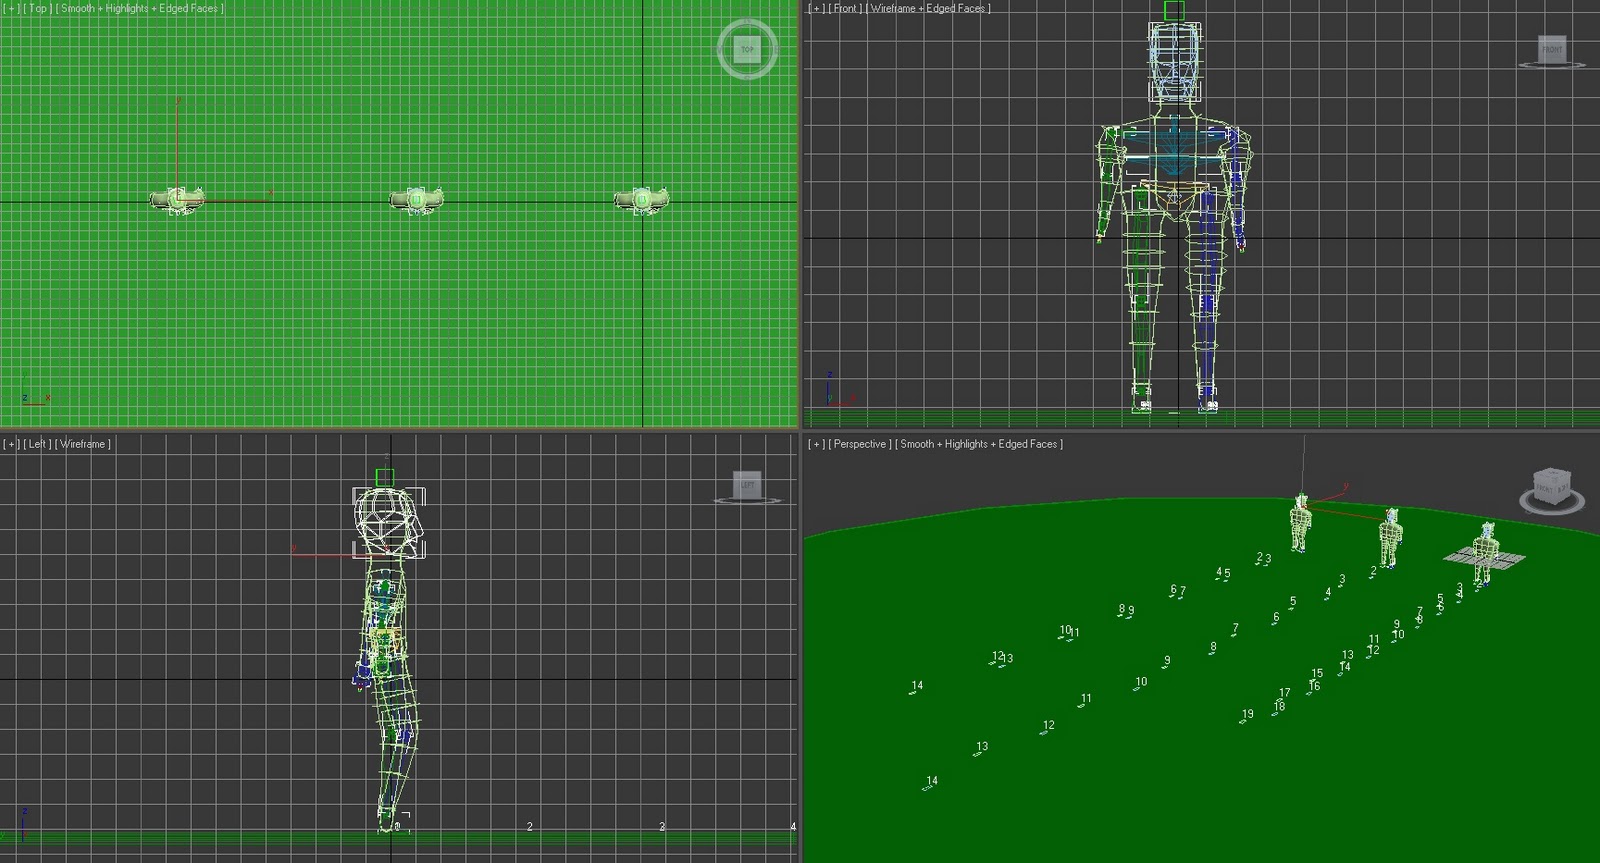Select footstep 16 in the Perspective viewport
This screenshot has height=863, width=1600.
point(1314,687)
